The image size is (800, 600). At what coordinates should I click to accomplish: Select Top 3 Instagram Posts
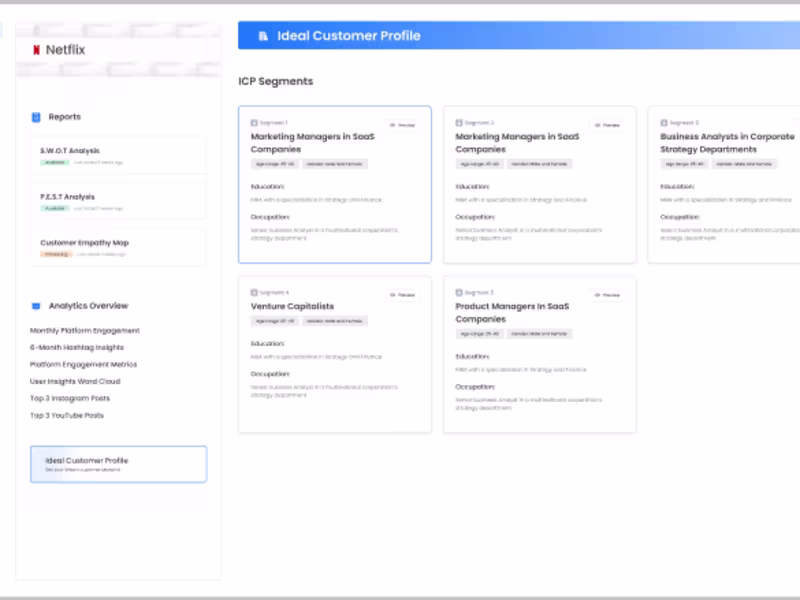point(70,398)
